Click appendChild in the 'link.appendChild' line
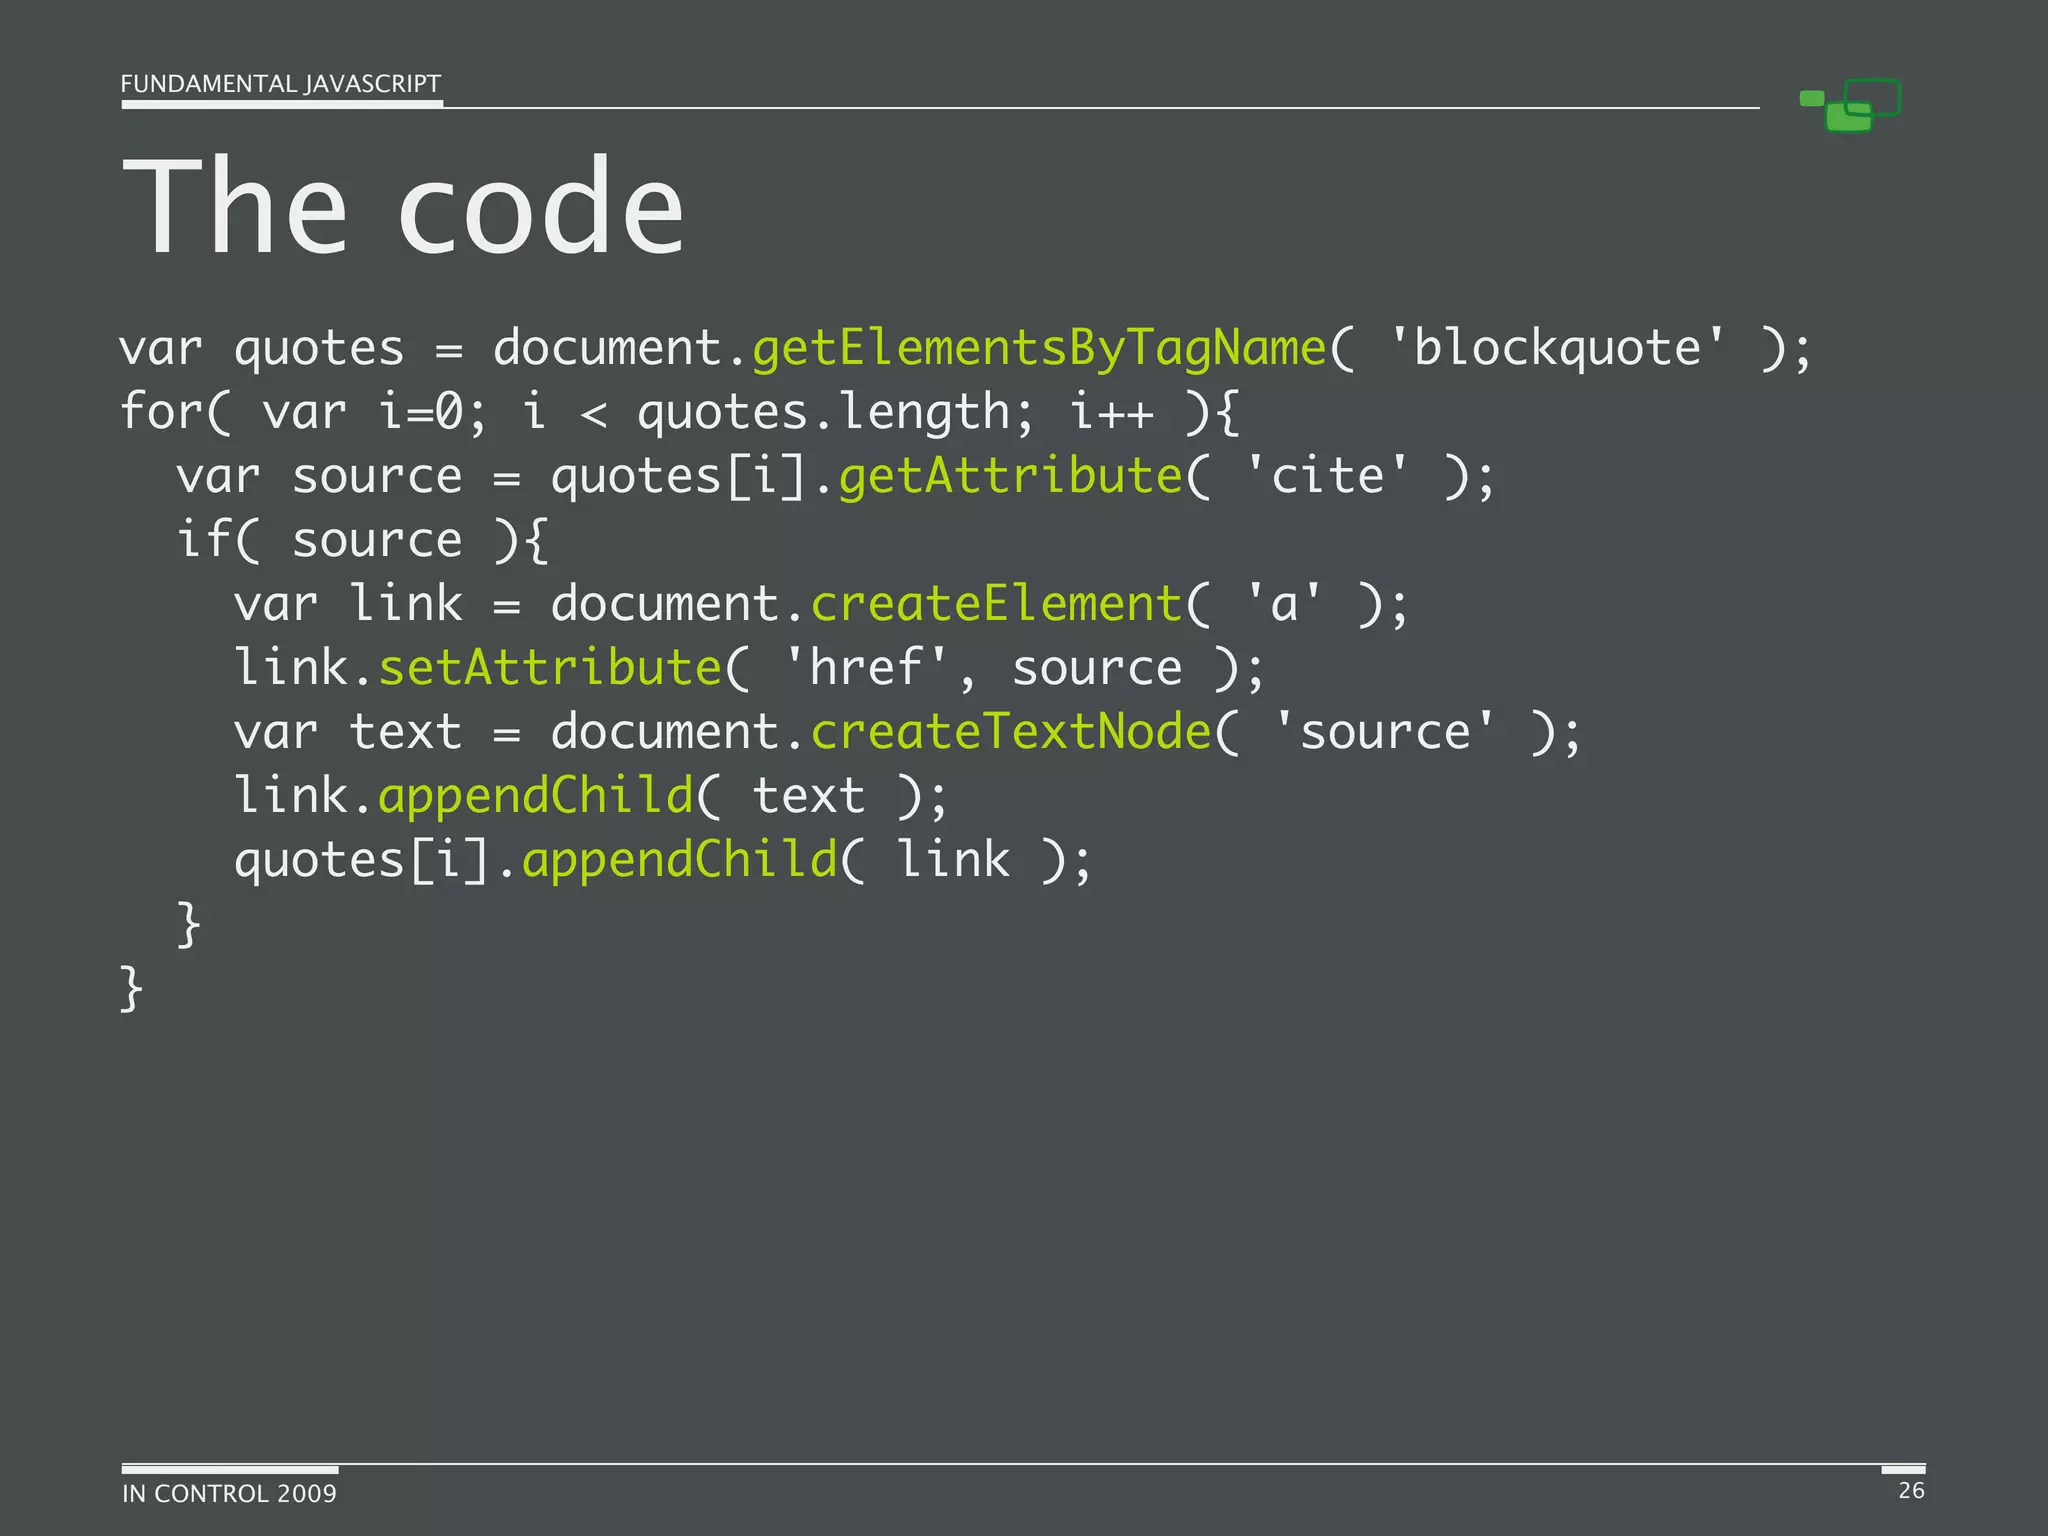This screenshot has width=2048, height=1536. (536, 796)
